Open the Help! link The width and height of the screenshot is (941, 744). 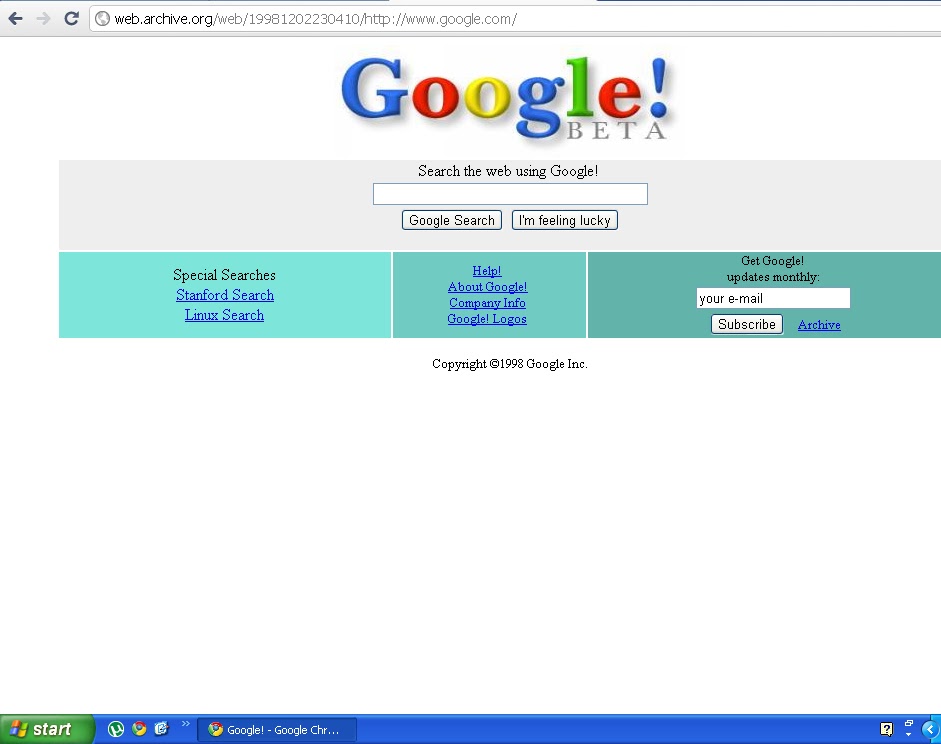[x=487, y=271]
